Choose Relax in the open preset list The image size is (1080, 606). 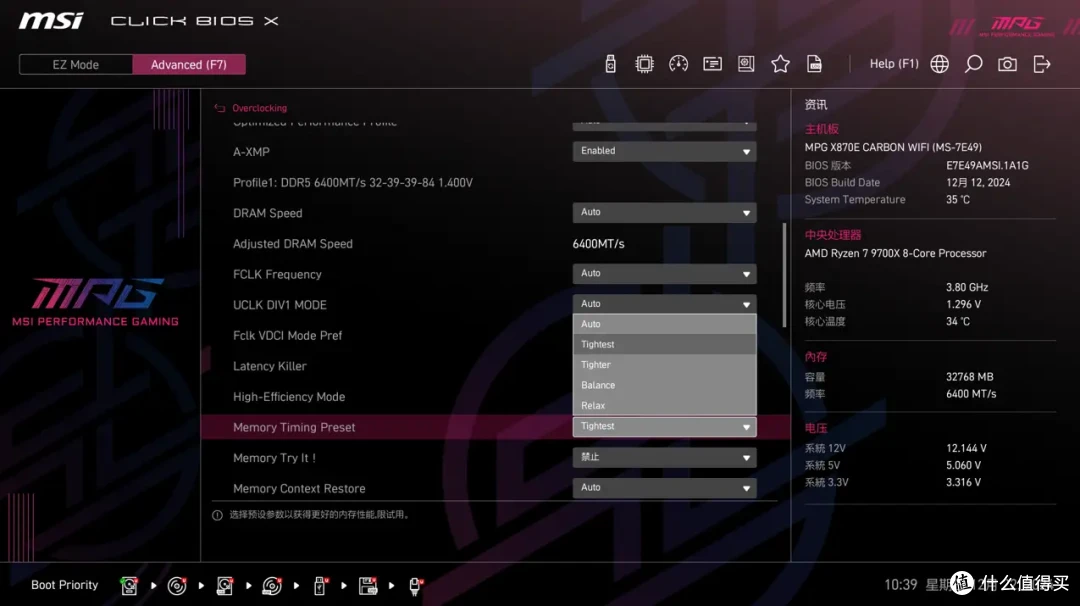click(664, 406)
